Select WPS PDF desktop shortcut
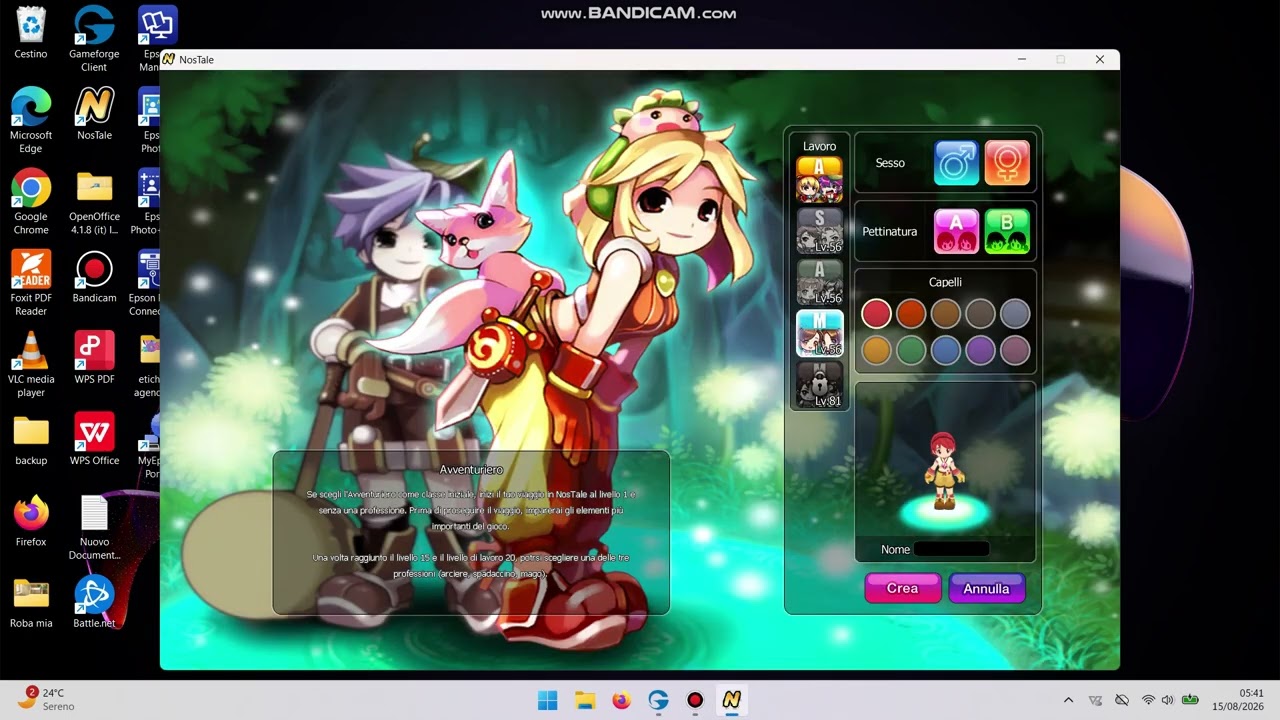Image resolution: width=1280 pixels, height=720 pixels. pyautogui.click(x=94, y=358)
